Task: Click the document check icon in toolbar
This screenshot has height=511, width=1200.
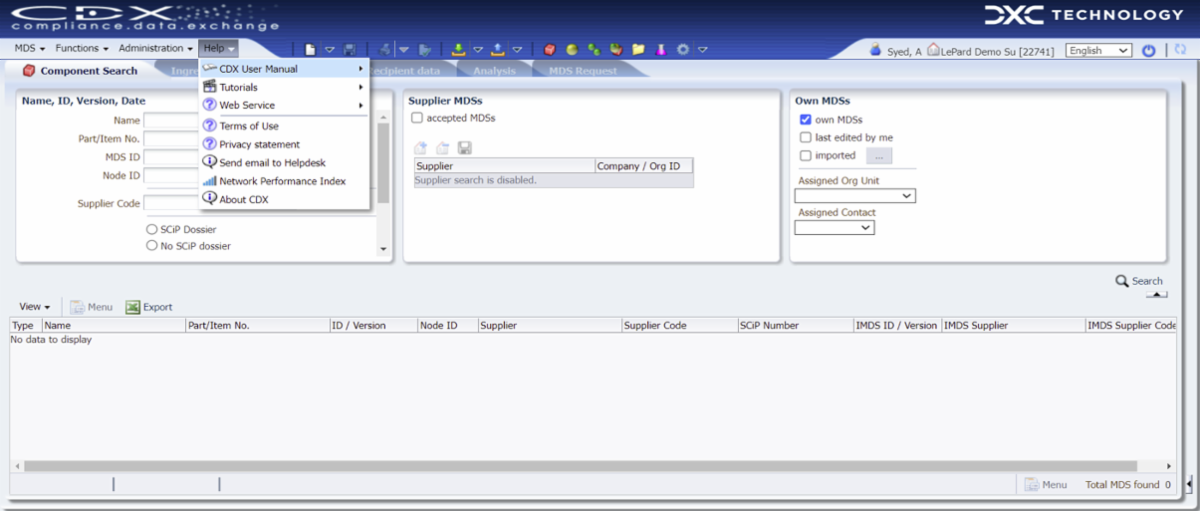Action: tap(425, 49)
